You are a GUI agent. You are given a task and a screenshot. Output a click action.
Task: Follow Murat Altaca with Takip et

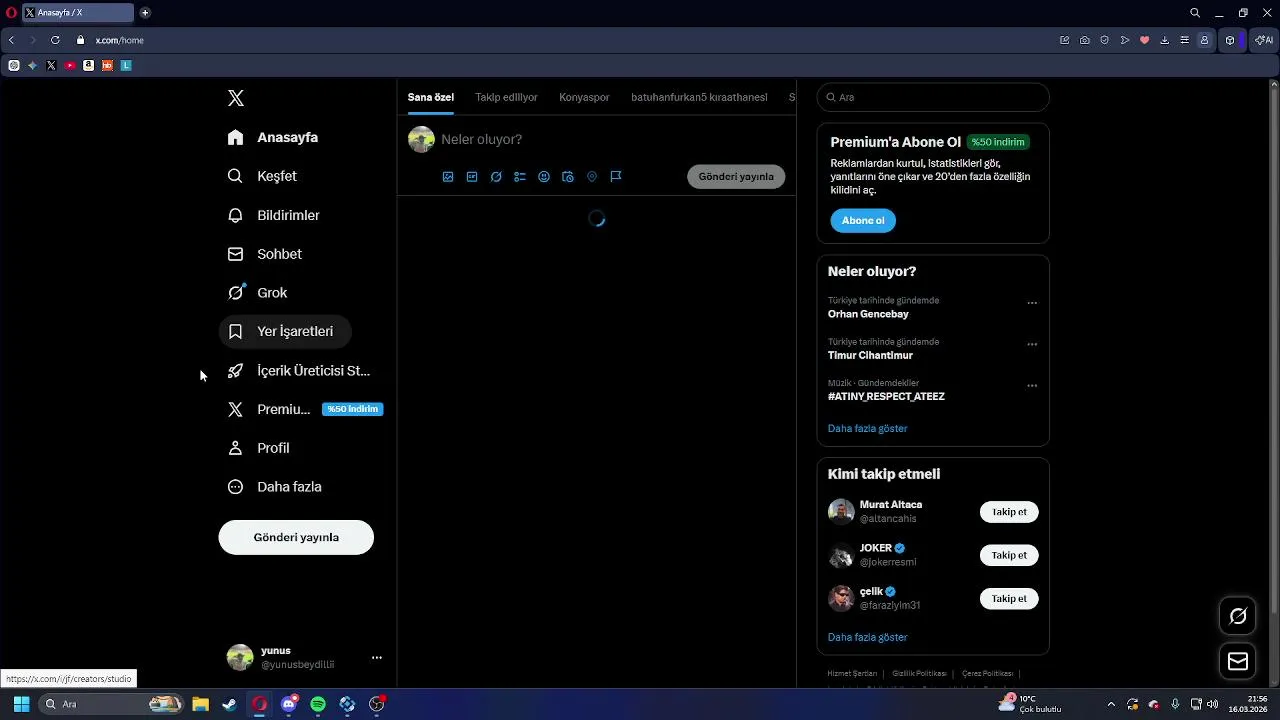click(x=1009, y=512)
